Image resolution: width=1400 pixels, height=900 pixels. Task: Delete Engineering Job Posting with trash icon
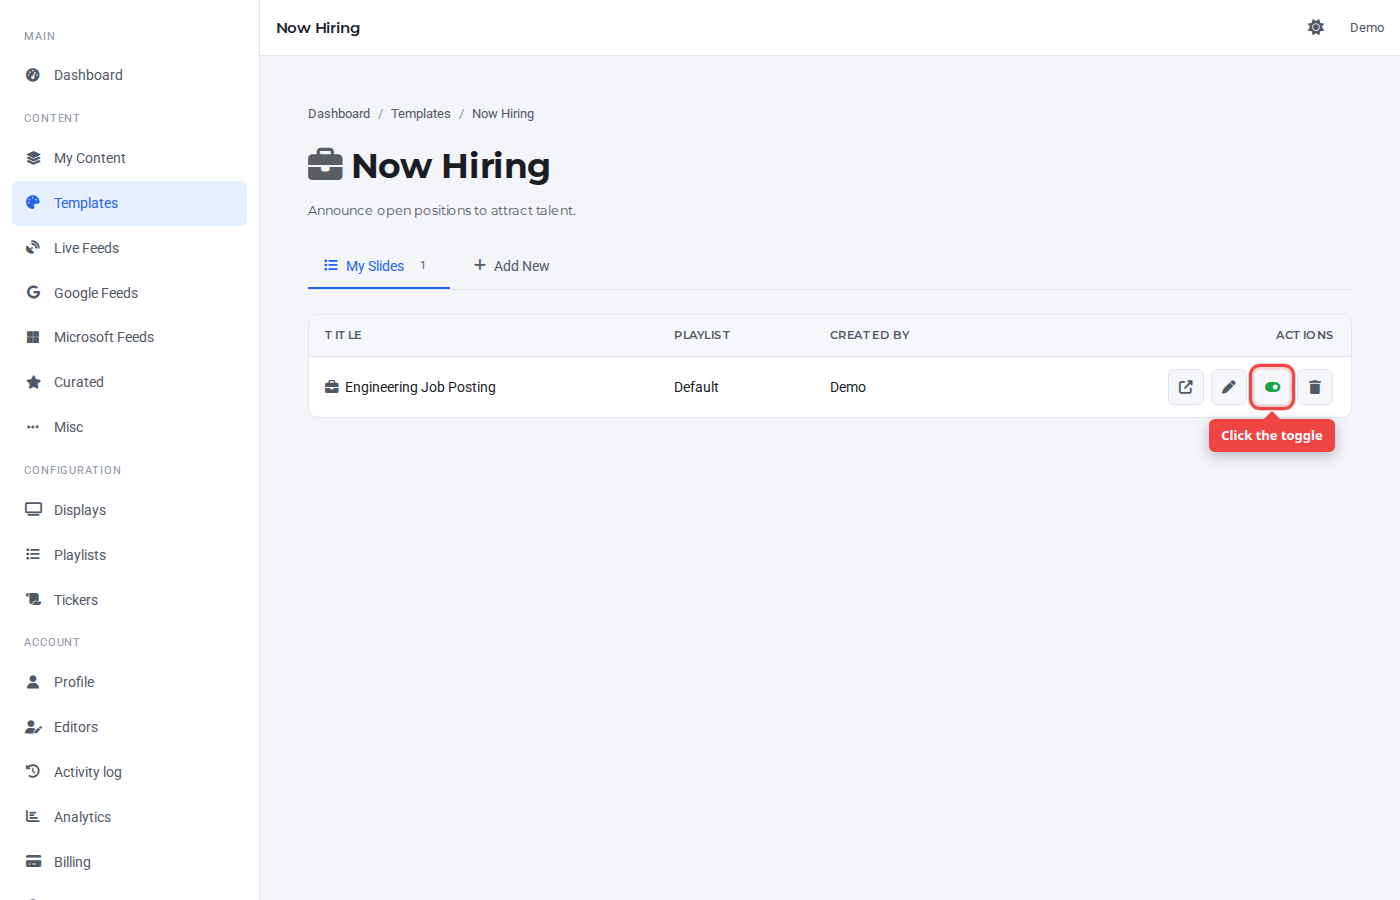(x=1315, y=387)
